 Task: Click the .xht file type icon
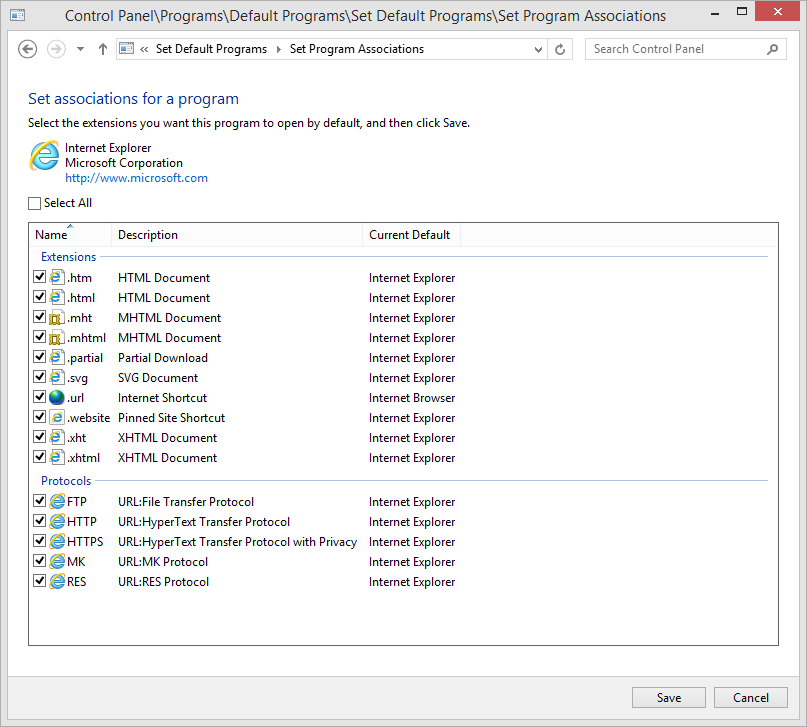(57, 437)
